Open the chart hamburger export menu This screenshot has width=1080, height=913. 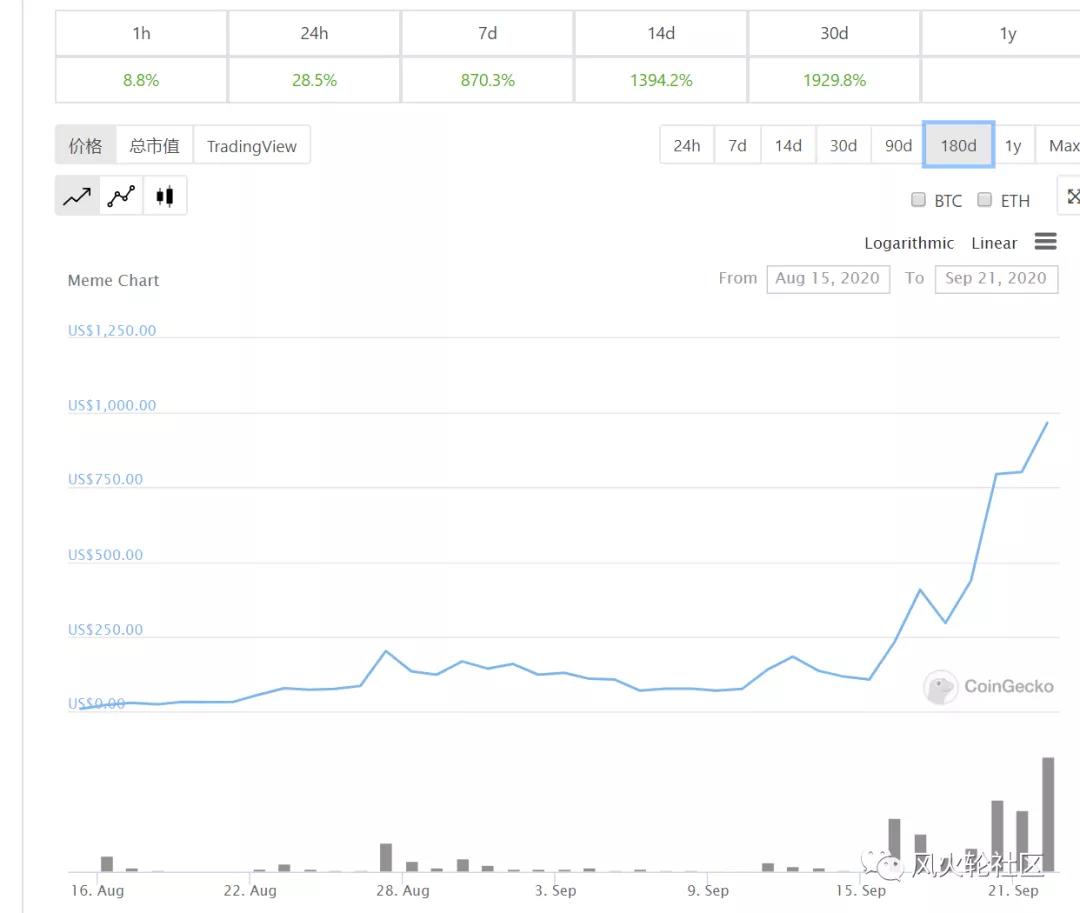tap(1046, 241)
